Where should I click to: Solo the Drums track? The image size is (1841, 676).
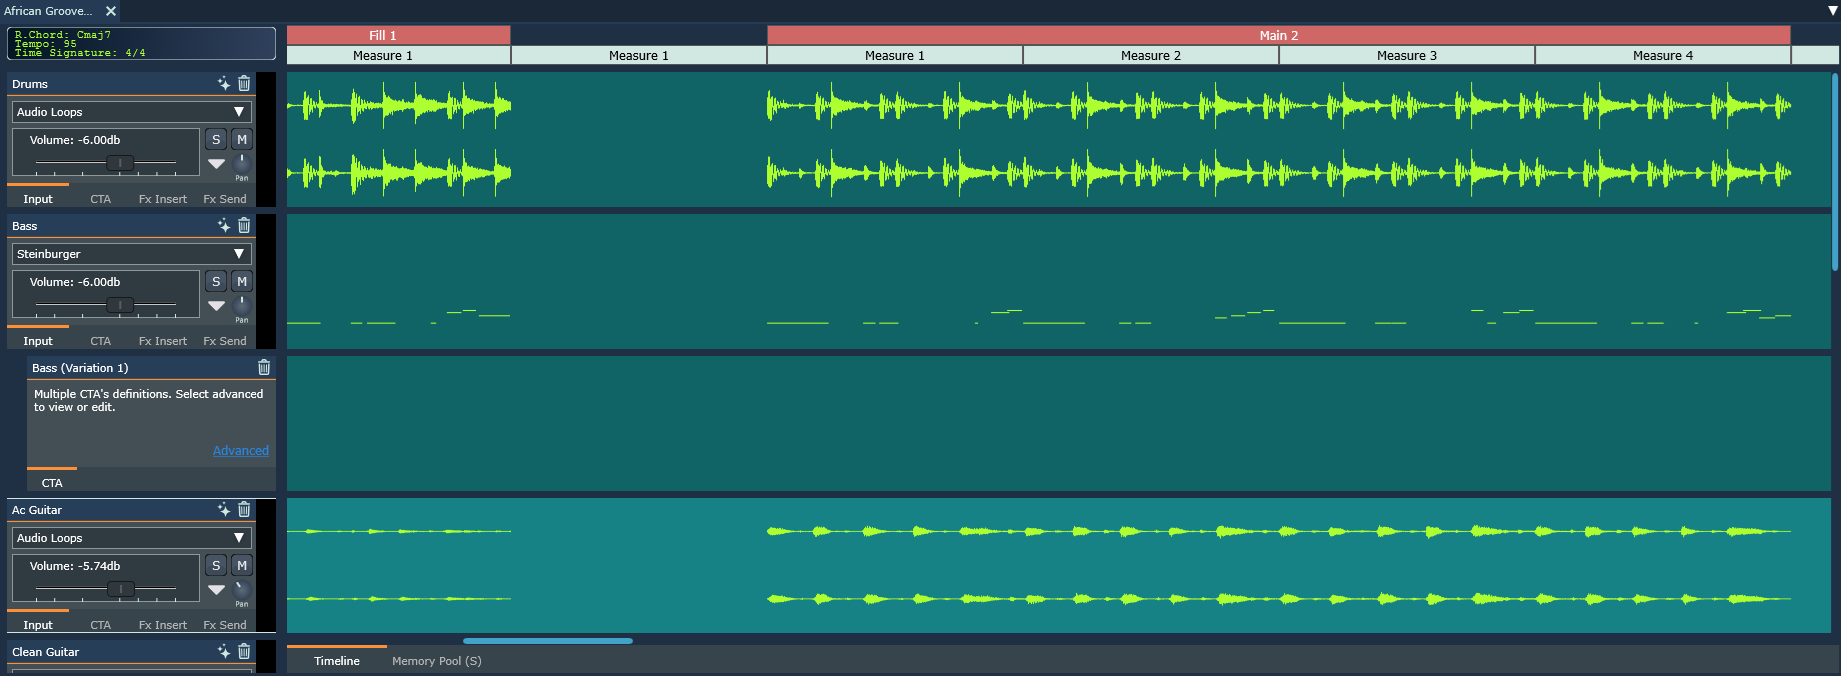pos(216,140)
